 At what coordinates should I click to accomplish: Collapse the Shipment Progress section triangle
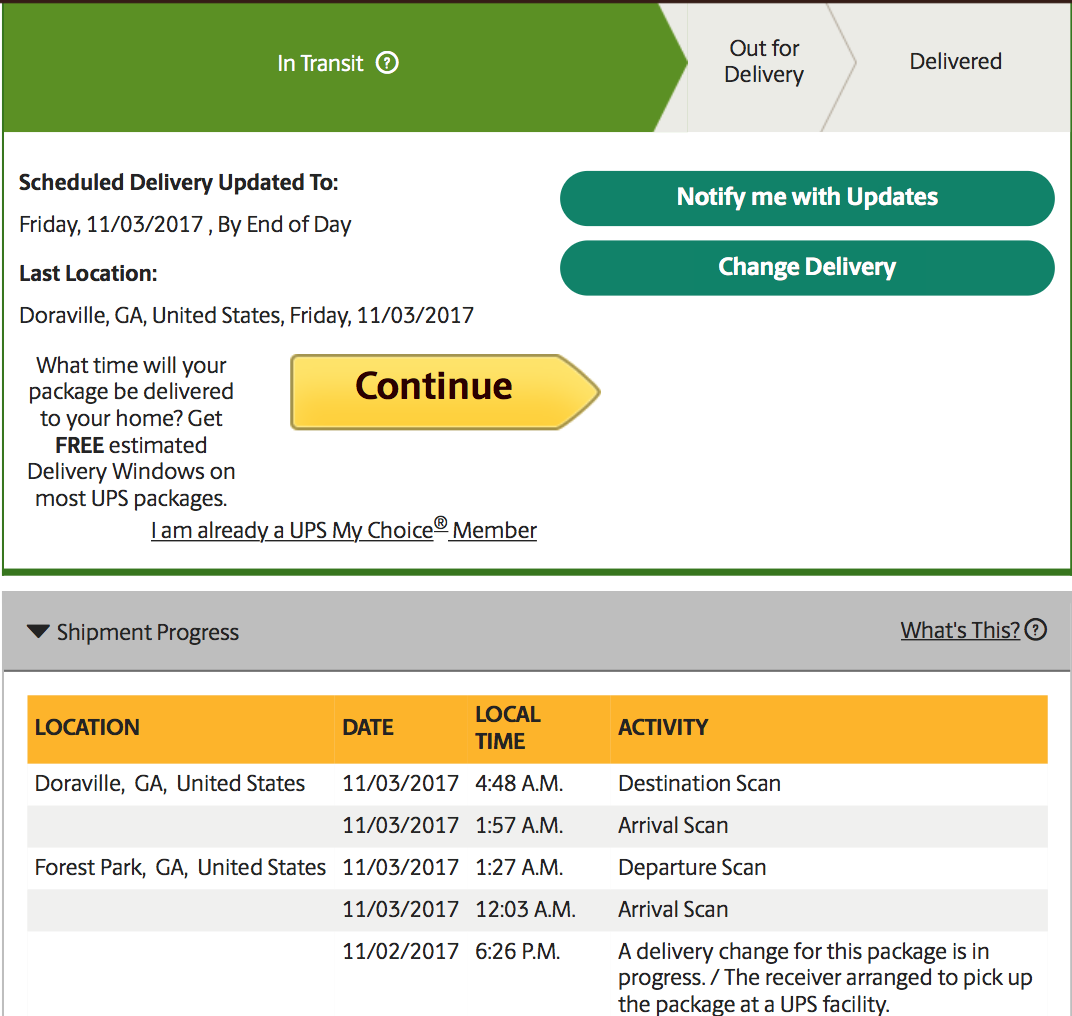(x=38, y=631)
